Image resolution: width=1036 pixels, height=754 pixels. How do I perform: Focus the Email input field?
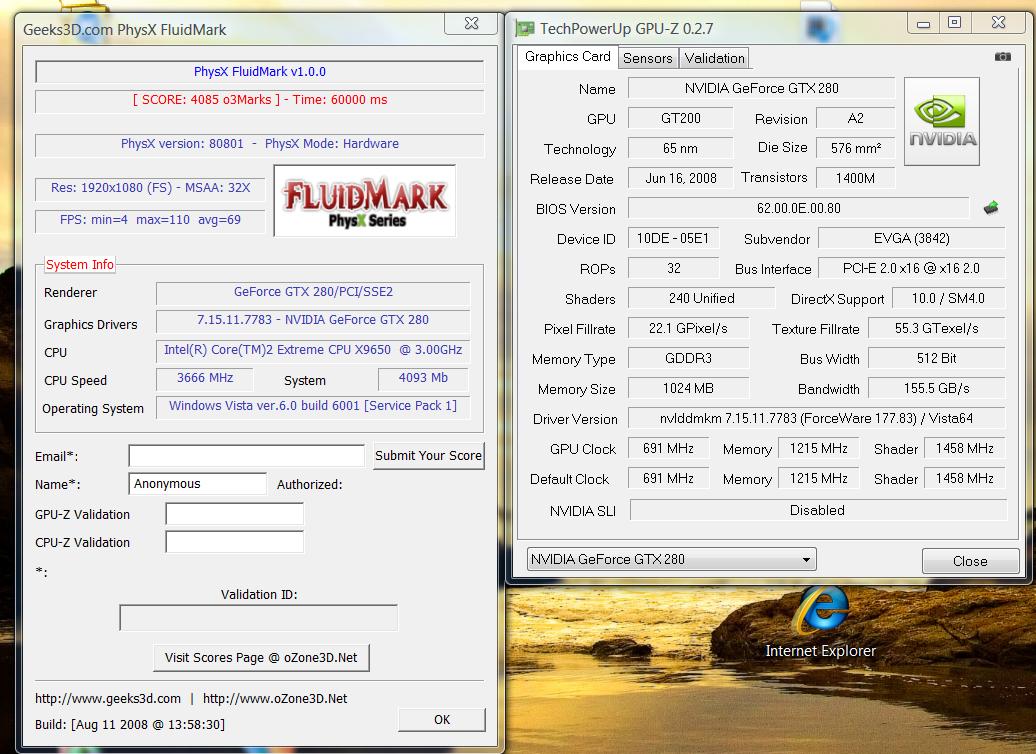point(246,455)
